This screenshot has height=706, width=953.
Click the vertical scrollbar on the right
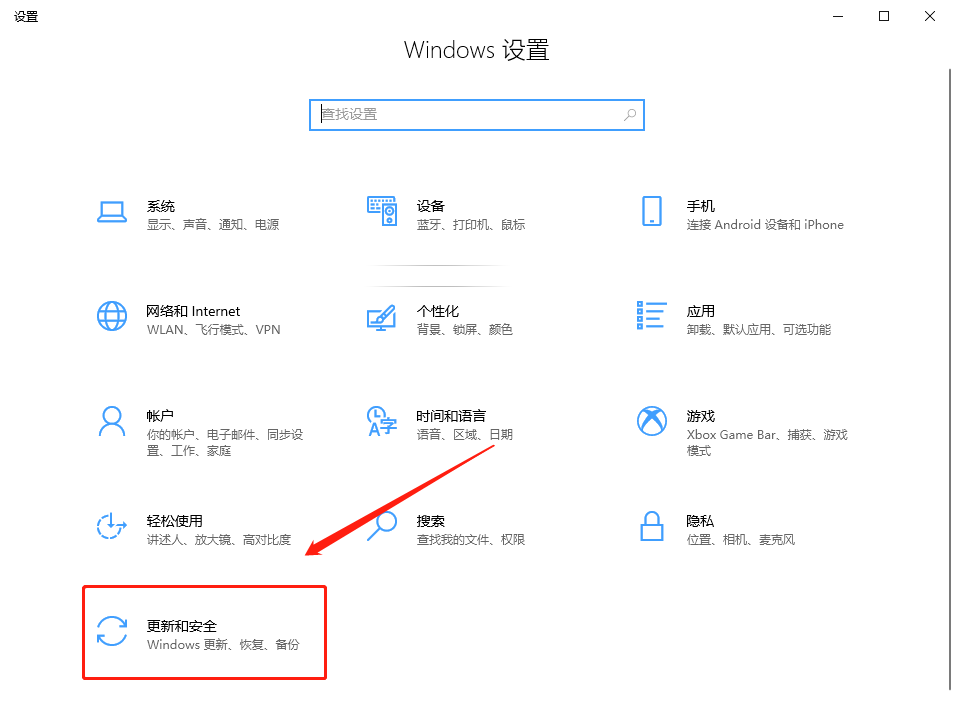949,379
